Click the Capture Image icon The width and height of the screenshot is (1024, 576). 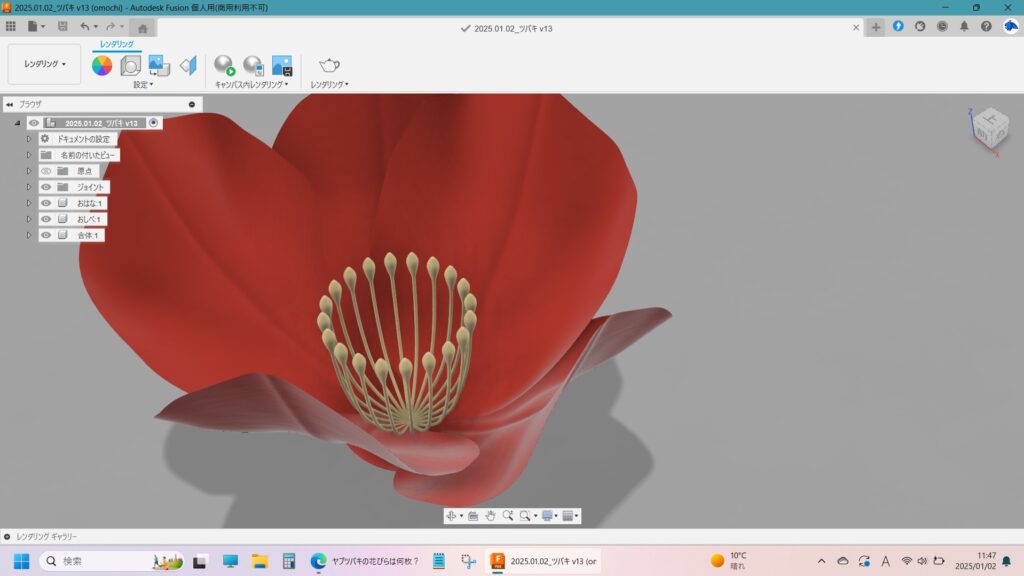tap(282, 66)
